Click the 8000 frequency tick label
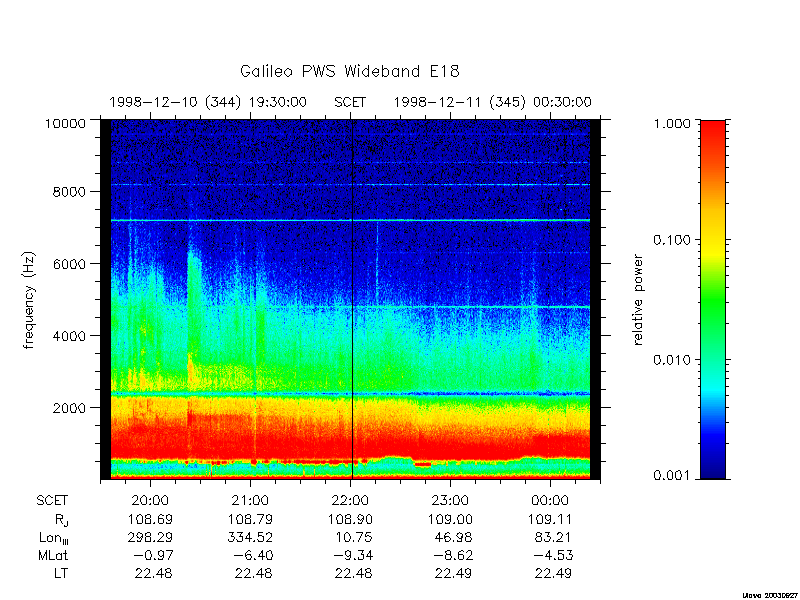The width and height of the screenshot is (800, 600). pyautogui.click(x=71, y=192)
